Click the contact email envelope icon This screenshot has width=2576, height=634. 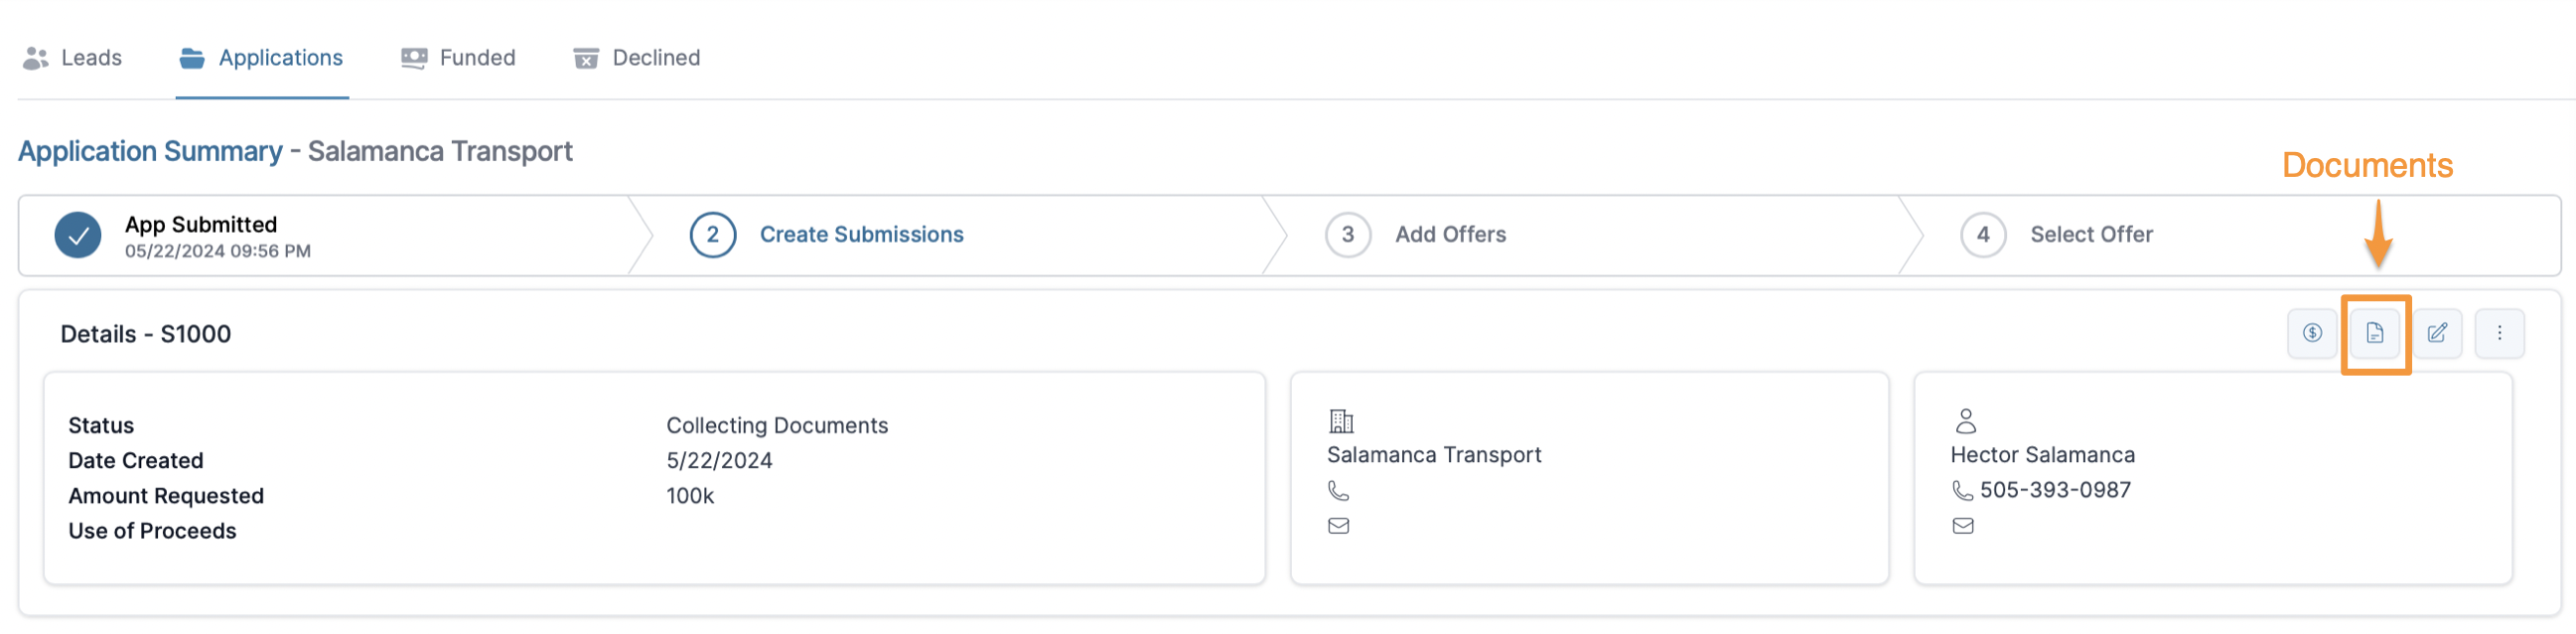(1963, 526)
